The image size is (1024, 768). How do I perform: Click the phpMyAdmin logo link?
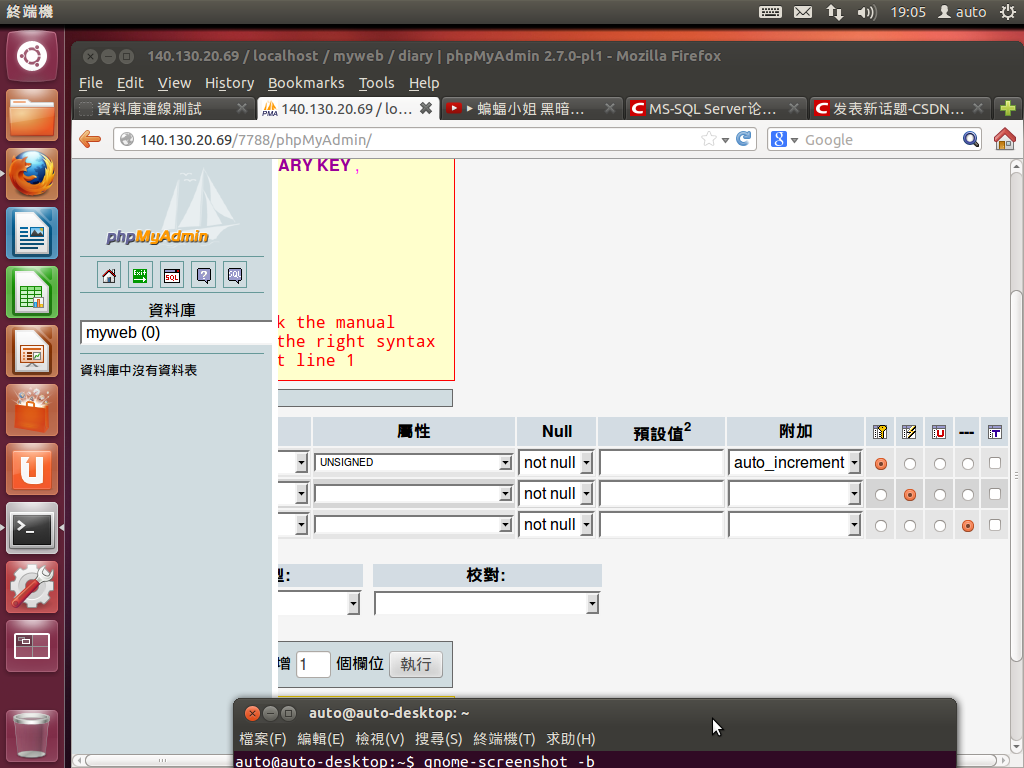coord(158,236)
